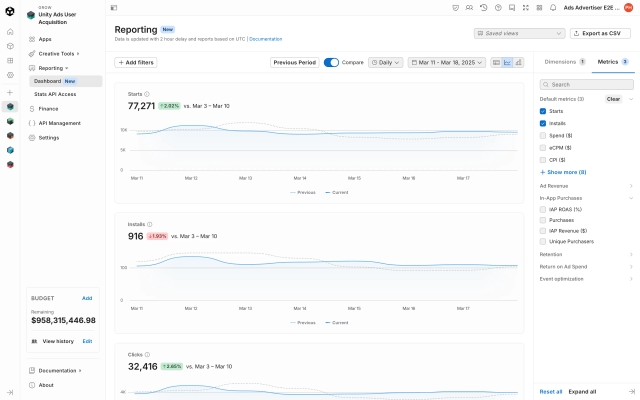This screenshot has width=640, height=400.
Task: Open the Saved views dropdown
Action: click(519, 33)
